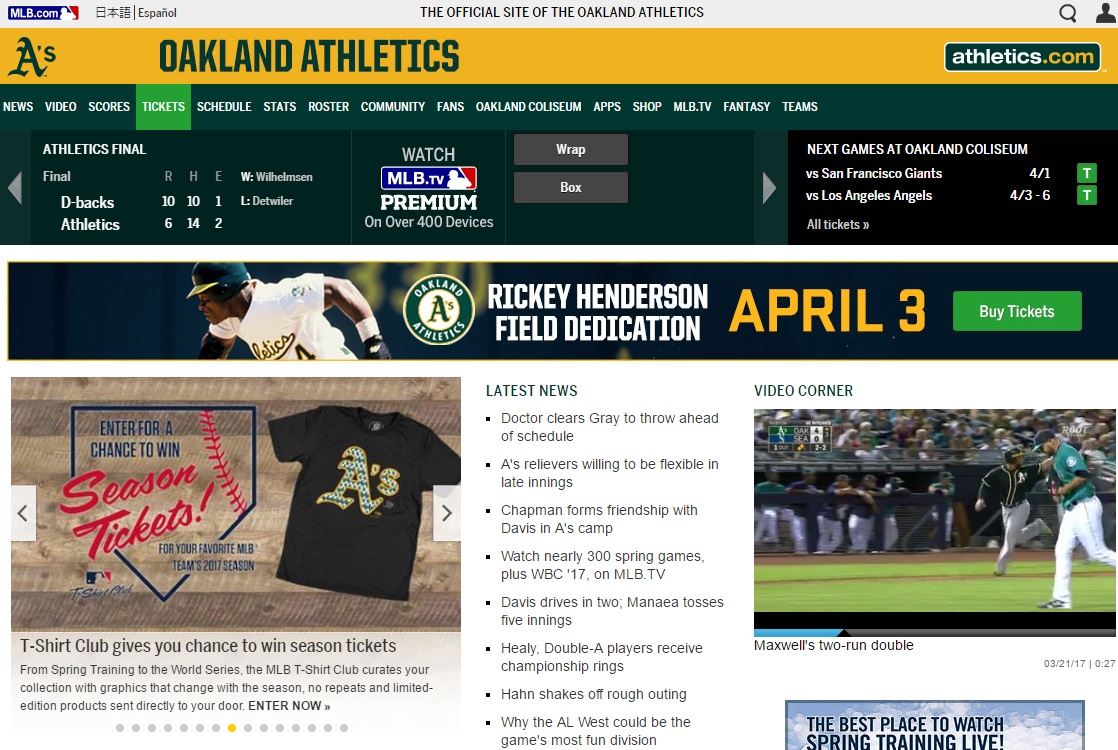The image size is (1118, 750).
Task: Open the highlighted TICKETS menu
Action: click(163, 107)
